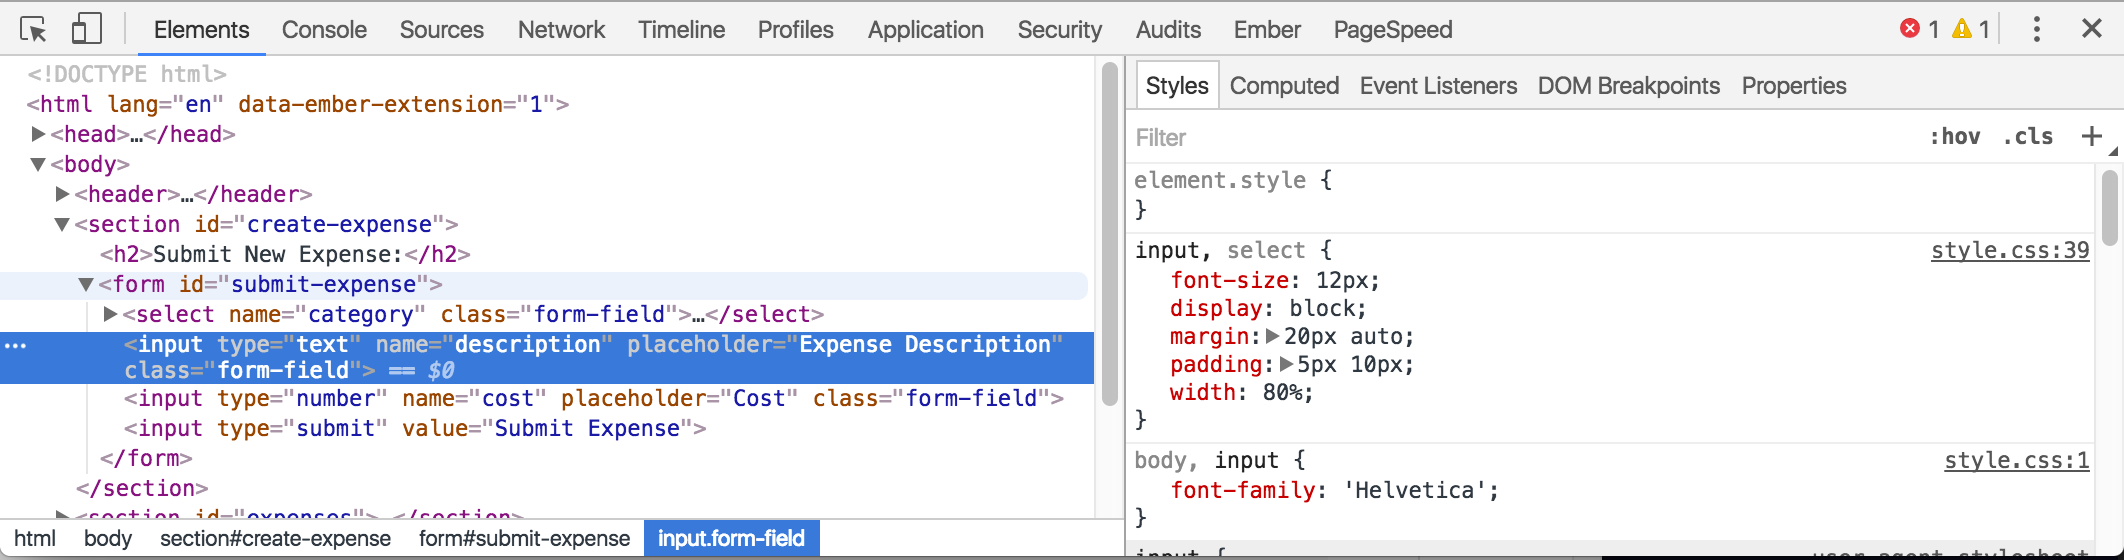Toggle the .cls element classes button
The height and width of the screenshot is (560, 2124).
(2028, 136)
